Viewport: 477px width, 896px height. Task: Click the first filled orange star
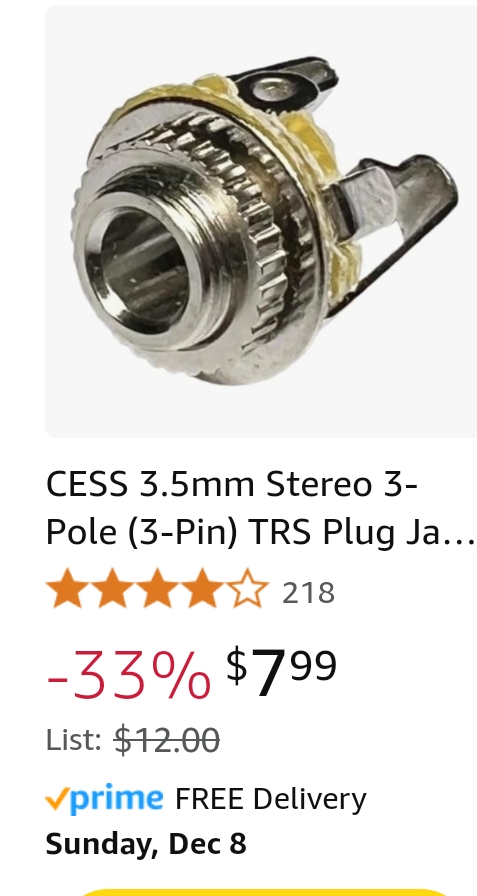67,589
